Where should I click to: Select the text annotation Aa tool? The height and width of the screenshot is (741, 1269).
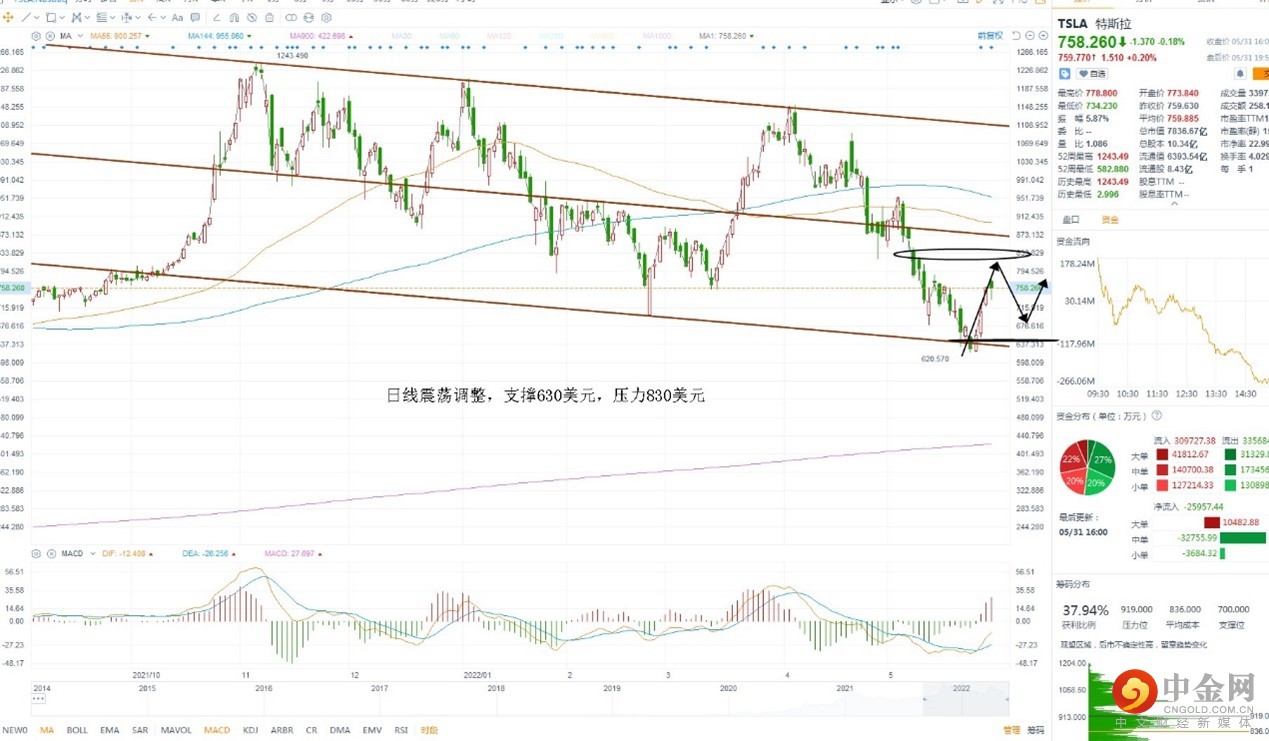tap(177, 17)
